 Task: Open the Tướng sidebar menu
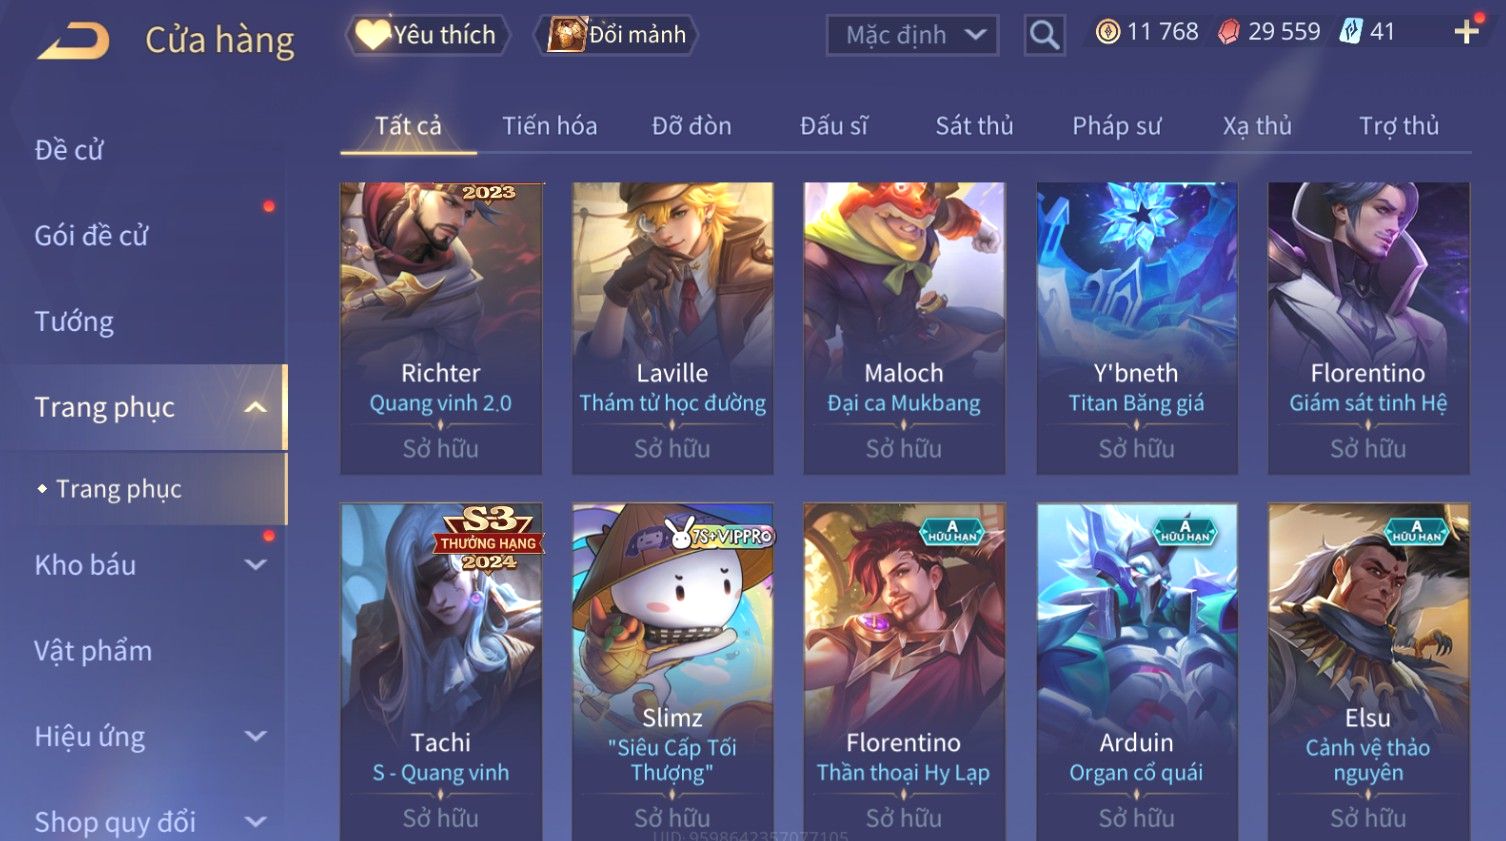tap(74, 322)
